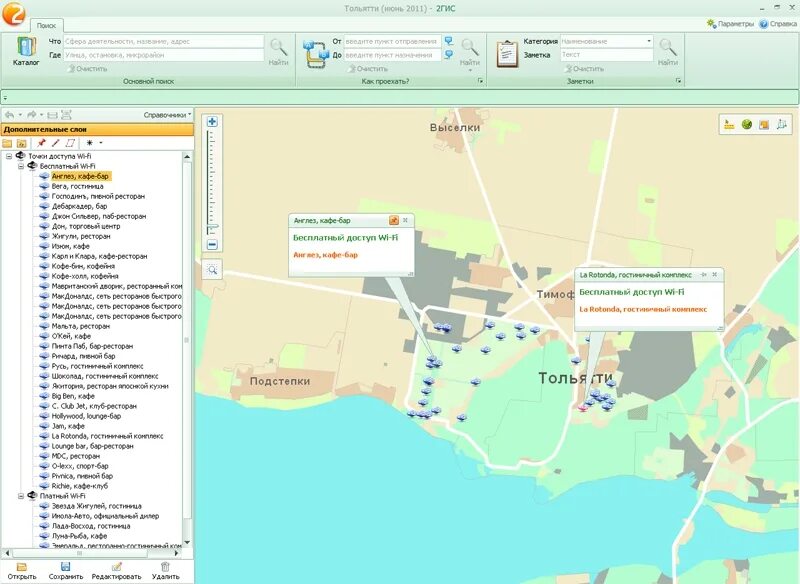Screen dimensions: 800x584
Task: Click the Заметка Текст input field
Action: [x=607, y=55]
